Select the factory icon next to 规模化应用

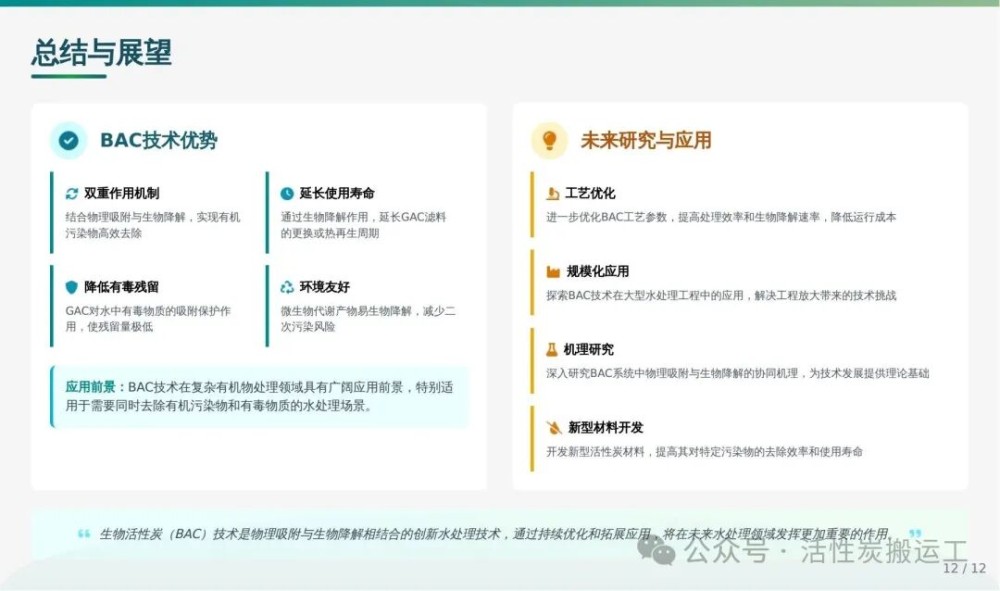(x=553, y=272)
